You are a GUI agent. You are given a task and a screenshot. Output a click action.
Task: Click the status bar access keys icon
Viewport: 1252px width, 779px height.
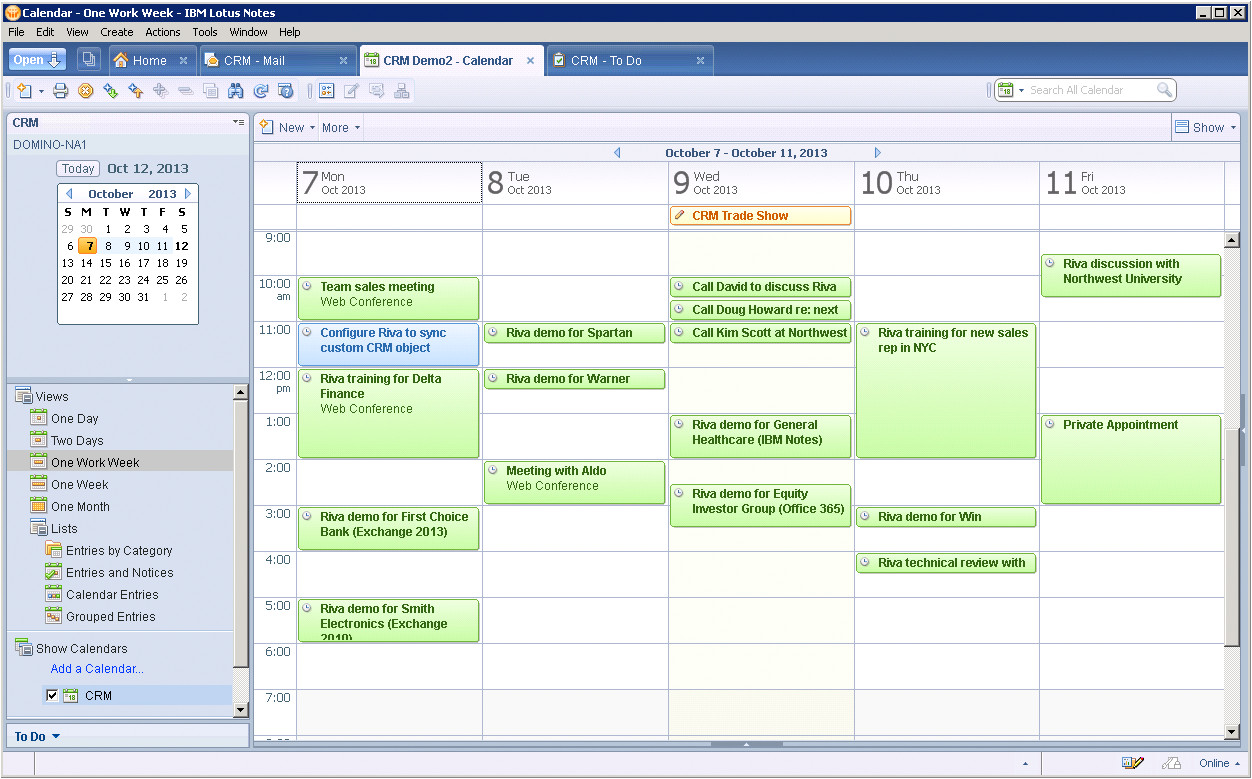[1172, 763]
